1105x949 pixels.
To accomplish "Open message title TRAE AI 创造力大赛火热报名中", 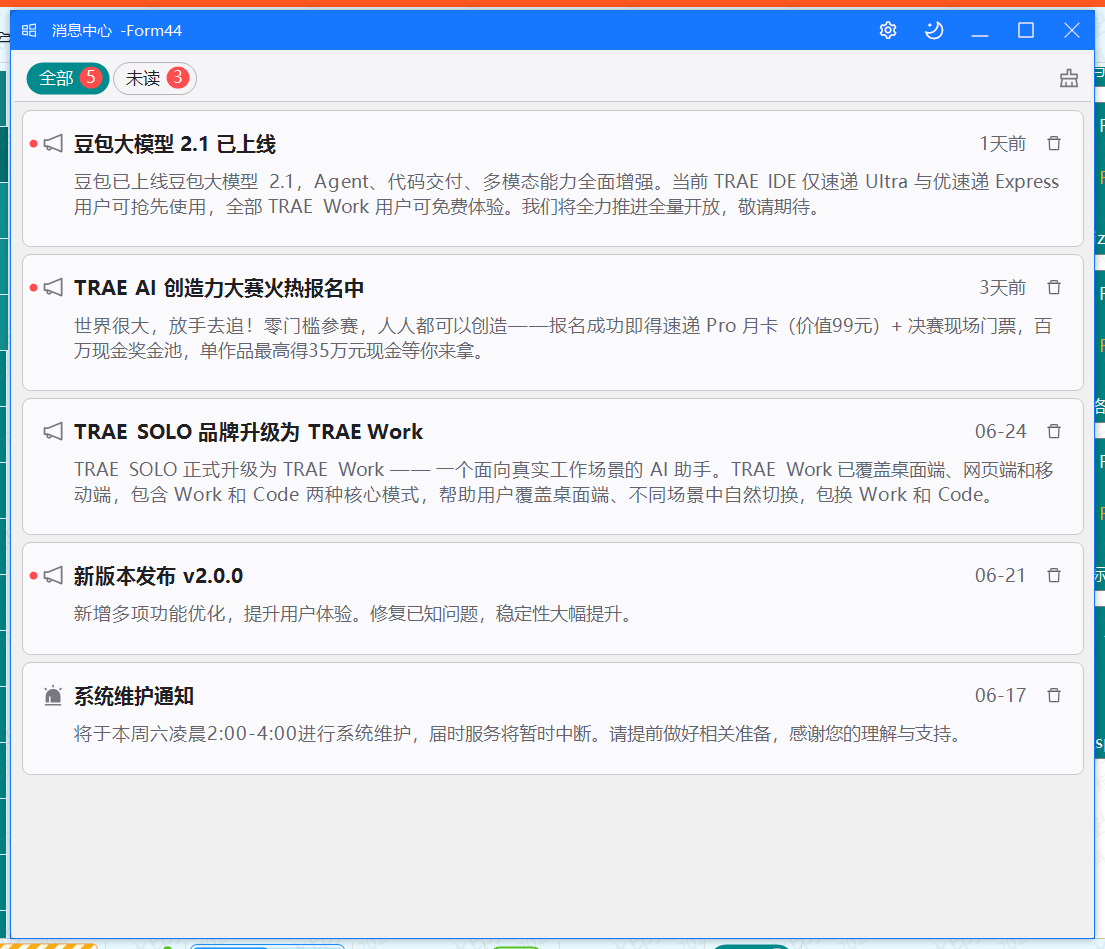I will [219, 288].
